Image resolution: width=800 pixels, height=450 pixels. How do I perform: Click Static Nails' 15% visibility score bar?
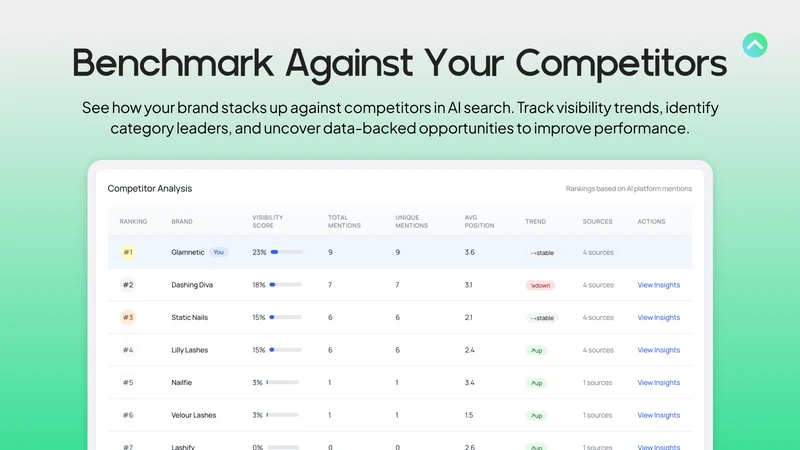pos(285,317)
